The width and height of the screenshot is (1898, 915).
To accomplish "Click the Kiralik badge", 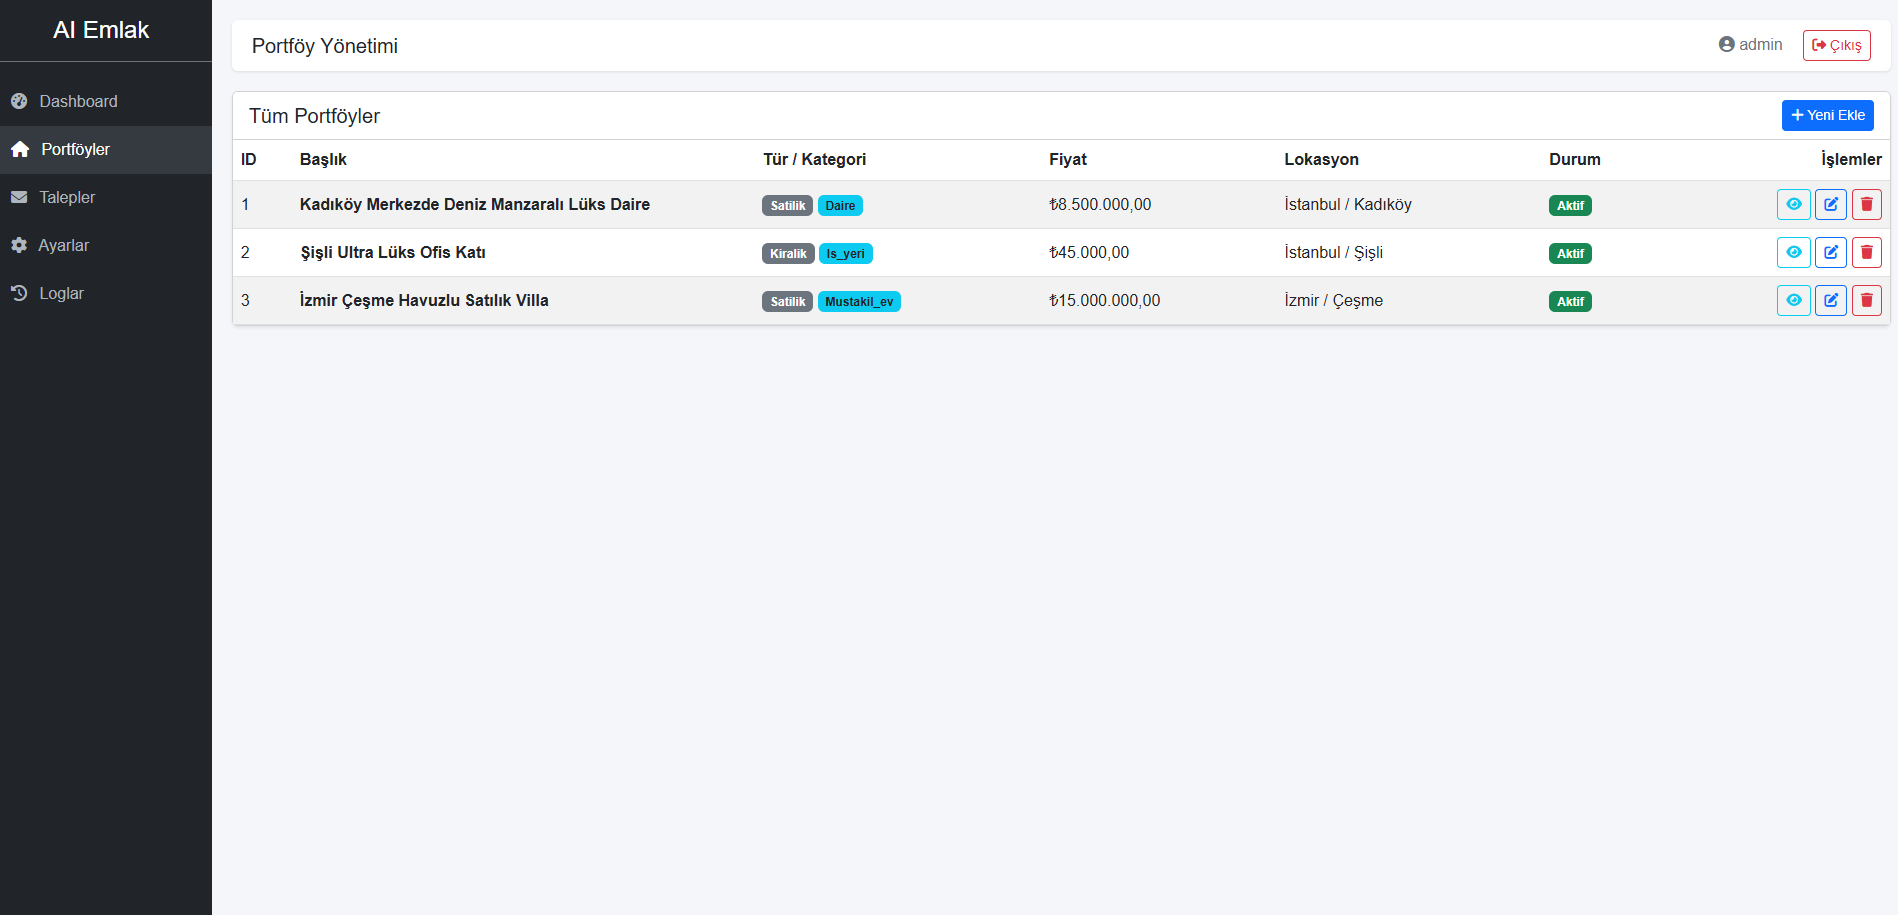I will click(788, 254).
